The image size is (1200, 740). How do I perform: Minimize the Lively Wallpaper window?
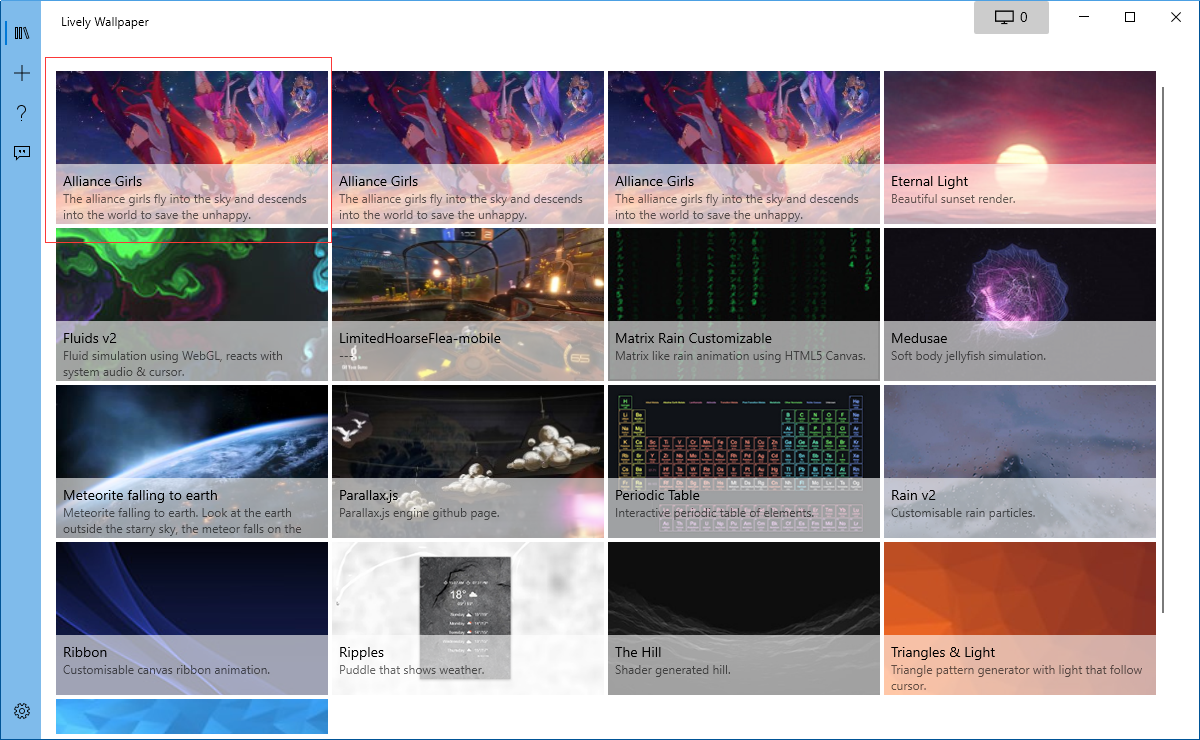pos(1084,17)
